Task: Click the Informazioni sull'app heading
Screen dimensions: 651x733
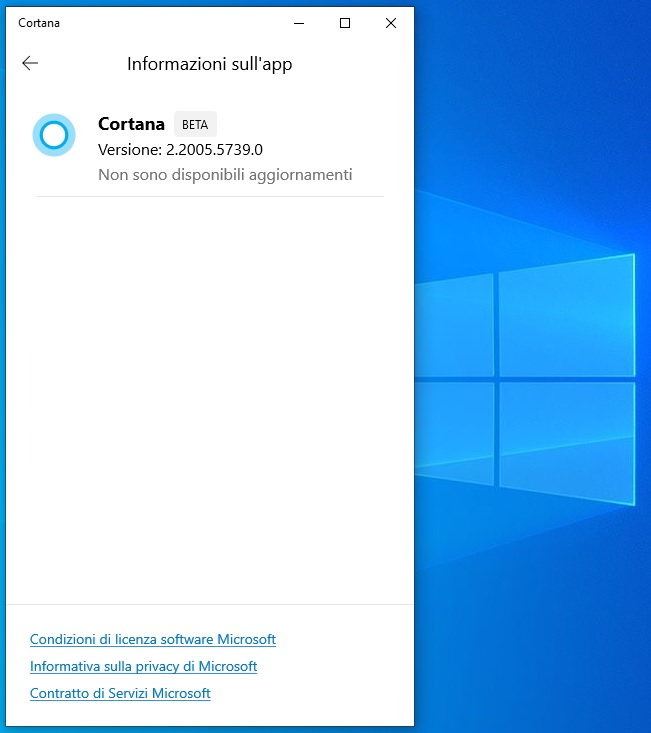Action: (x=210, y=64)
